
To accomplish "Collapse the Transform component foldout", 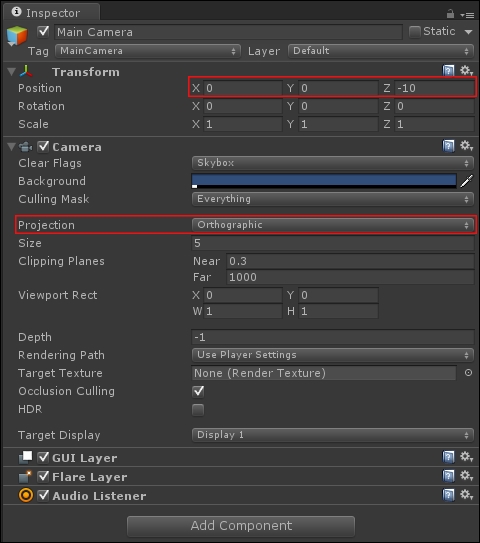I will tap(11, 72).
